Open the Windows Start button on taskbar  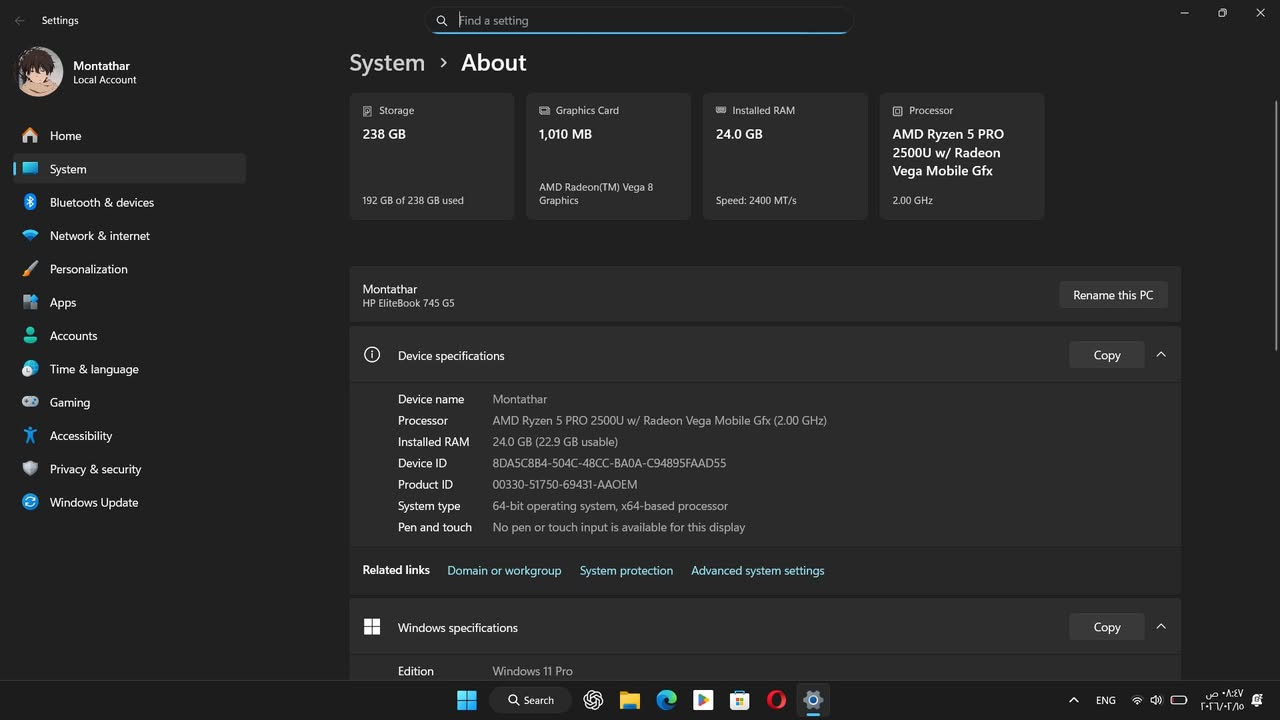click(x=467, y=700)
